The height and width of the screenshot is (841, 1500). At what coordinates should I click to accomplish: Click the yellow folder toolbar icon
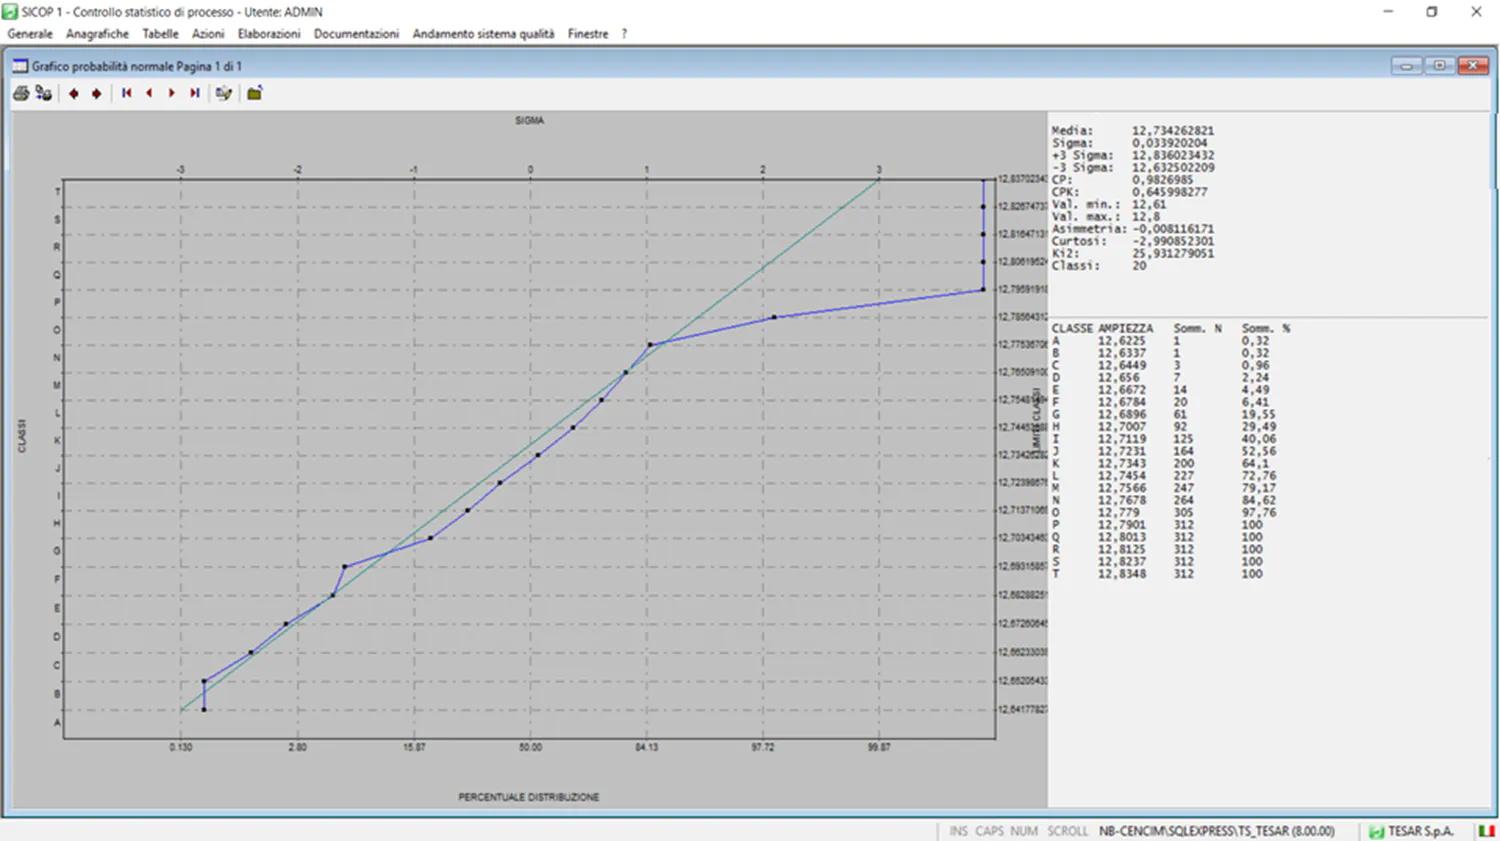(255, 93)
